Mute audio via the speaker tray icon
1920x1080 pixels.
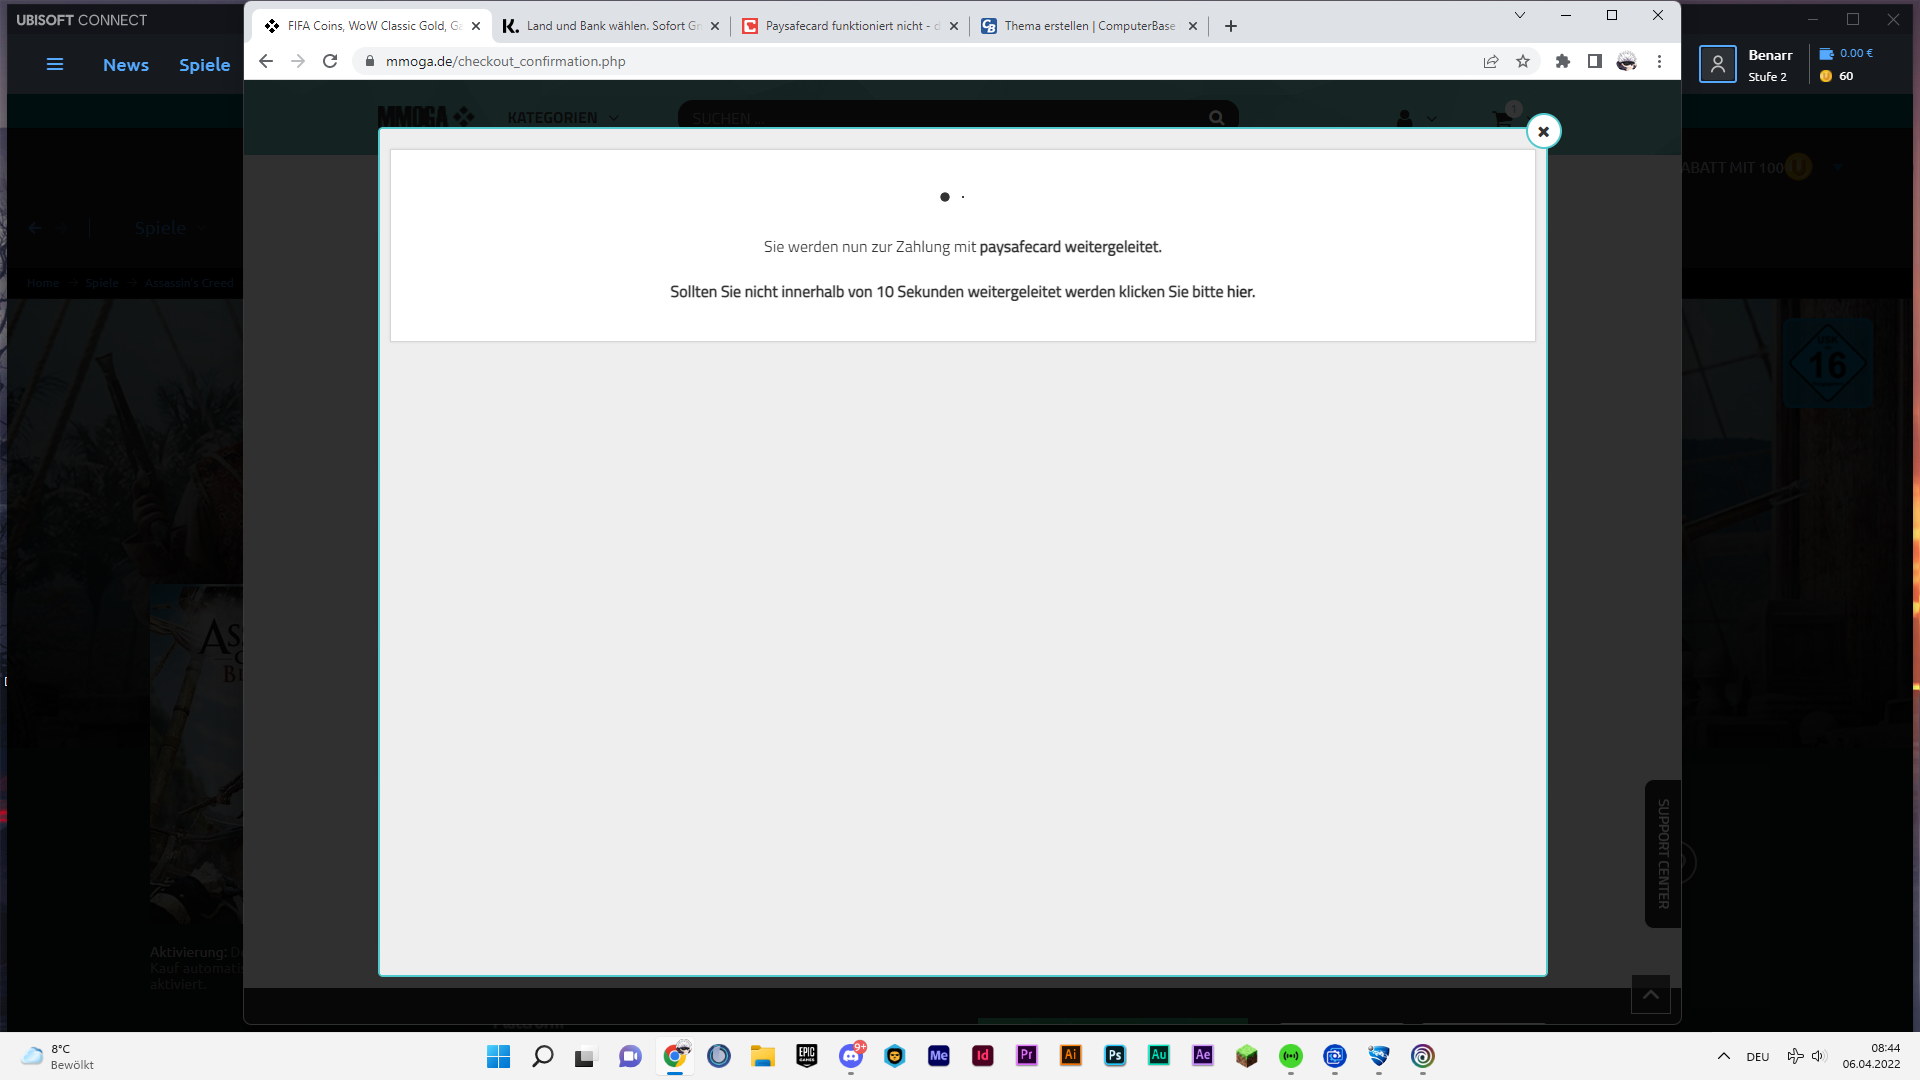[x=1816, y=1056]
